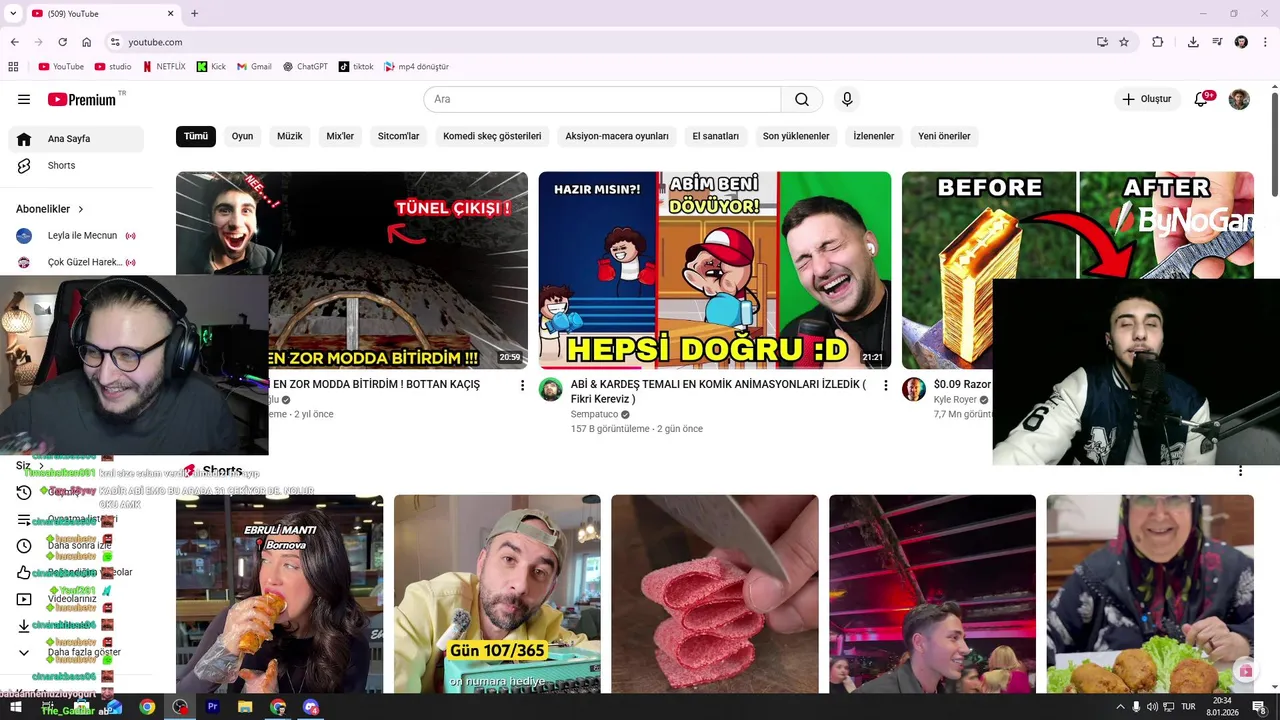Open Adobe Premiere Pro from taskbar

point(212,707)
